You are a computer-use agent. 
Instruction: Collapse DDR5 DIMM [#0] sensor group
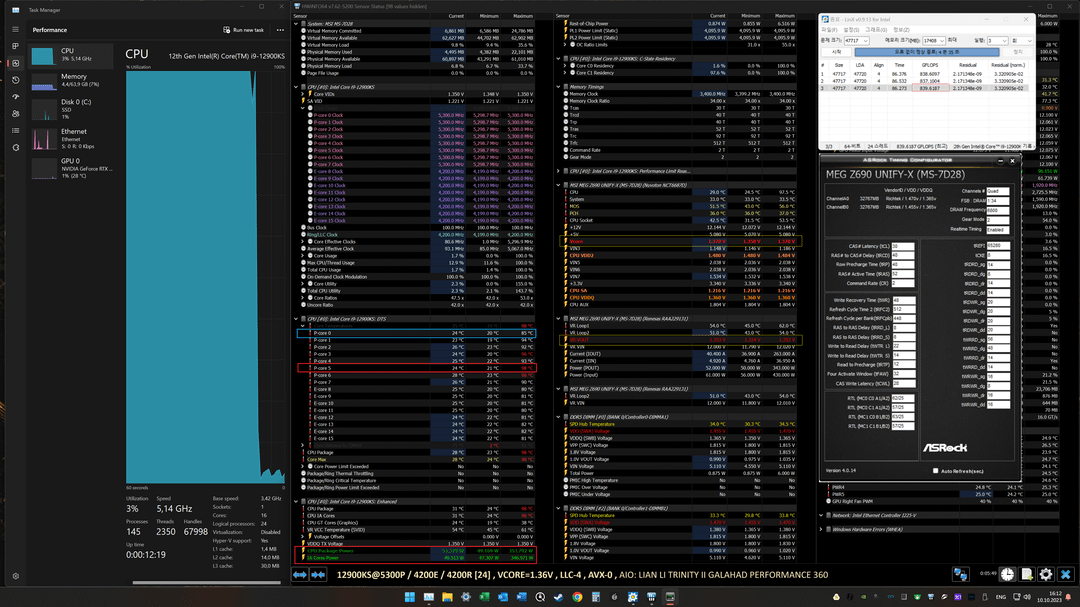[558, 417]
